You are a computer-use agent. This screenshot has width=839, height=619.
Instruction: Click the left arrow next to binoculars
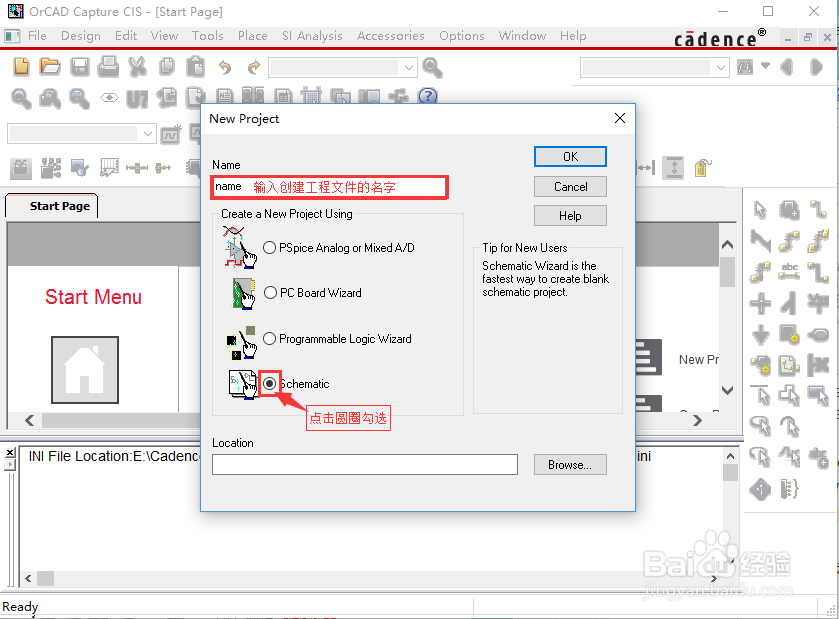click(x=786, y=67)
